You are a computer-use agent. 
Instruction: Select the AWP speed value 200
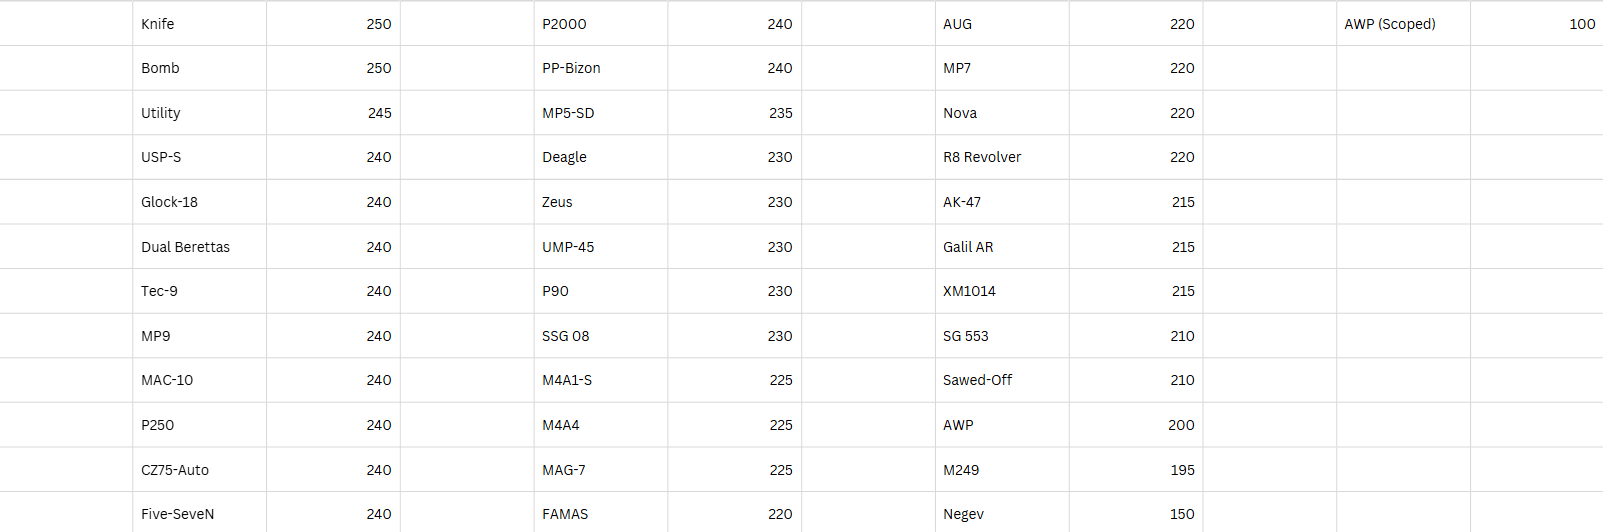[x=1136, y=425]
